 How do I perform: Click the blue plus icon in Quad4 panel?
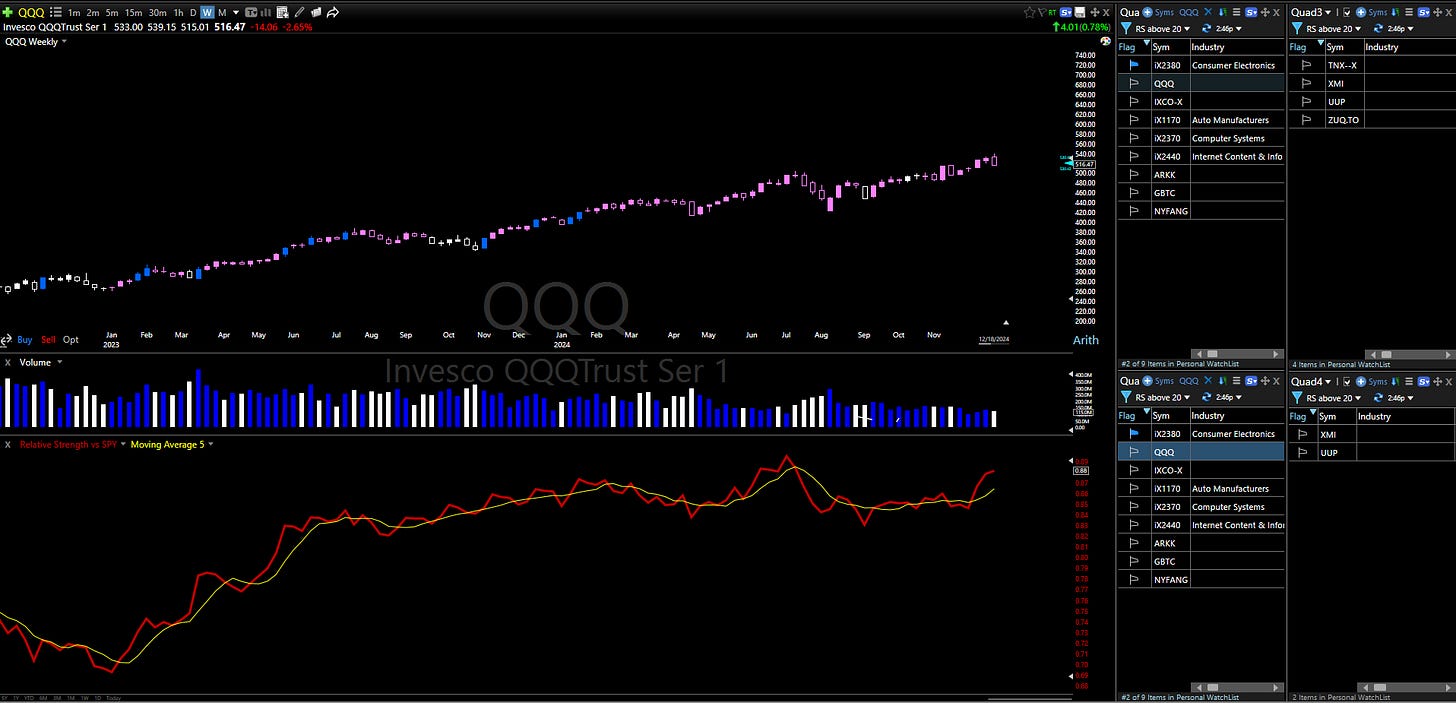pyautogui.click(x=1361, y=381)
